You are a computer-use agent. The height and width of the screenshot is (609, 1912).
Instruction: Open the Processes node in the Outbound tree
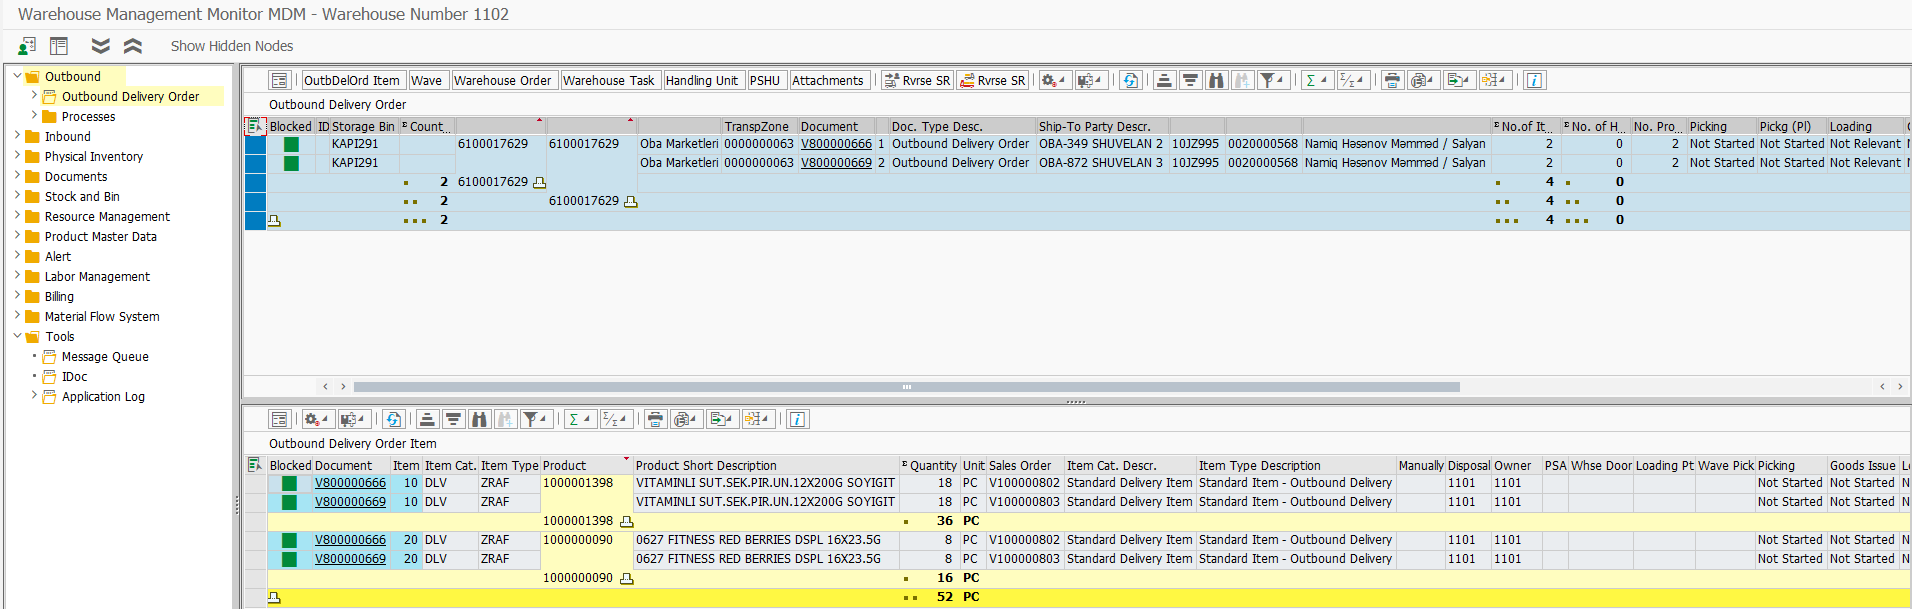pos(88,117)
